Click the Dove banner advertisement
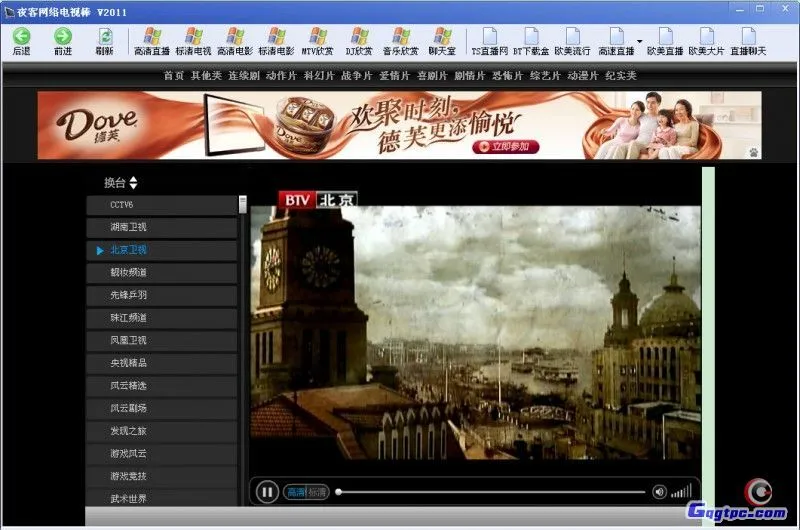The width and height of the screenshot is (800, 530). (399, 125)
